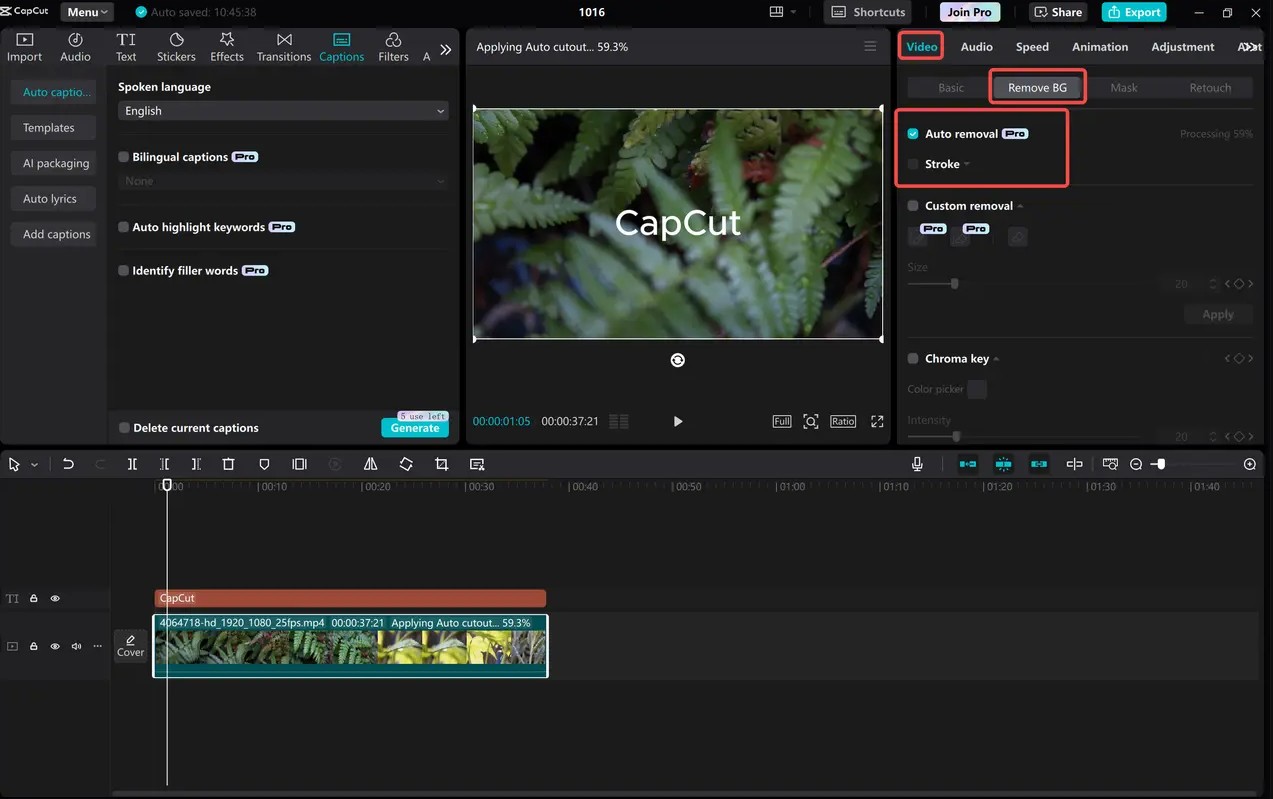Viewport: 1273px width, 799px height.
Task: Expand the Stroke options arrow
Action: (x=967, y=164)
